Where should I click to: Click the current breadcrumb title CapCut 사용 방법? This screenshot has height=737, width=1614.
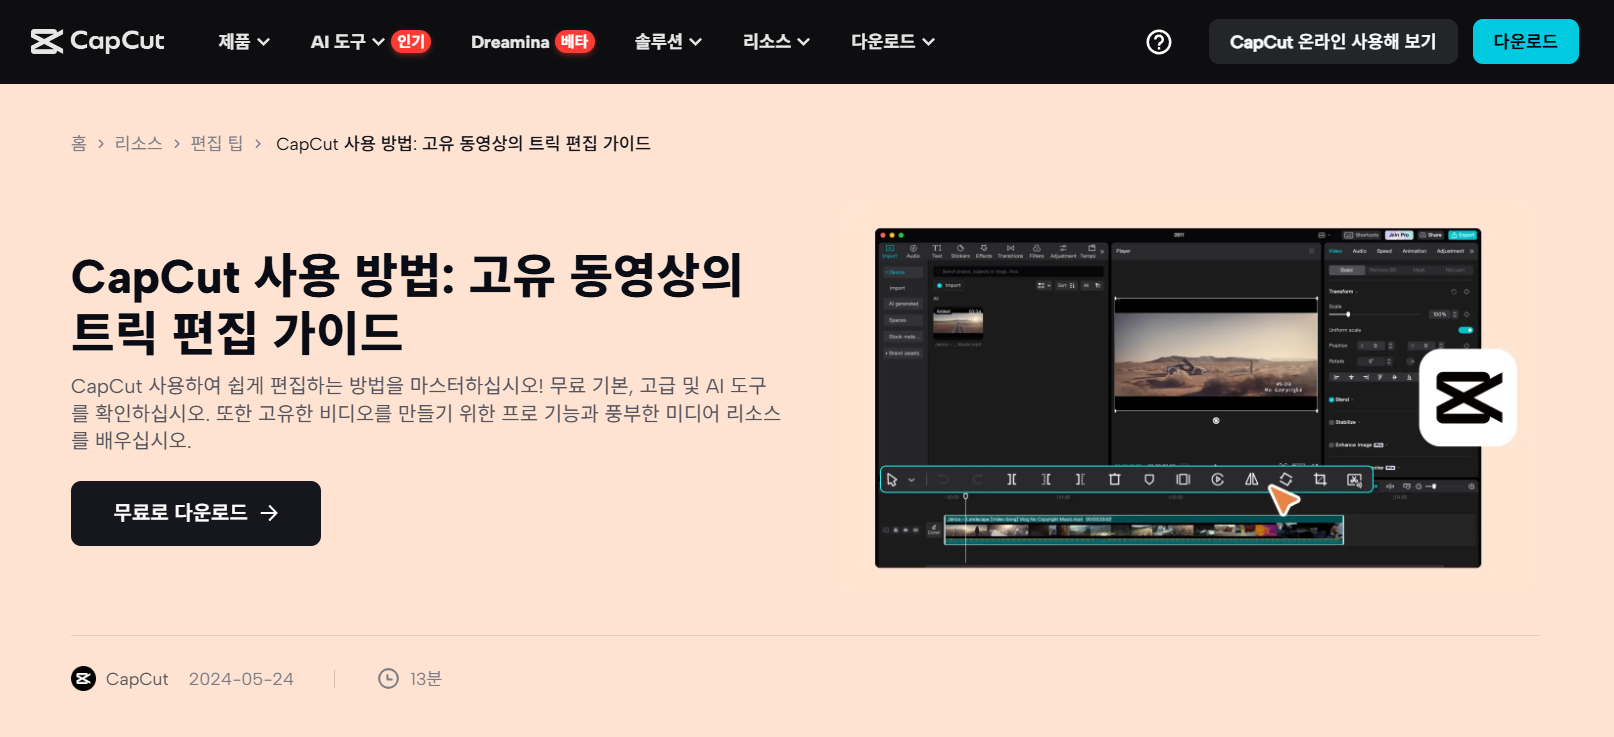463,144
